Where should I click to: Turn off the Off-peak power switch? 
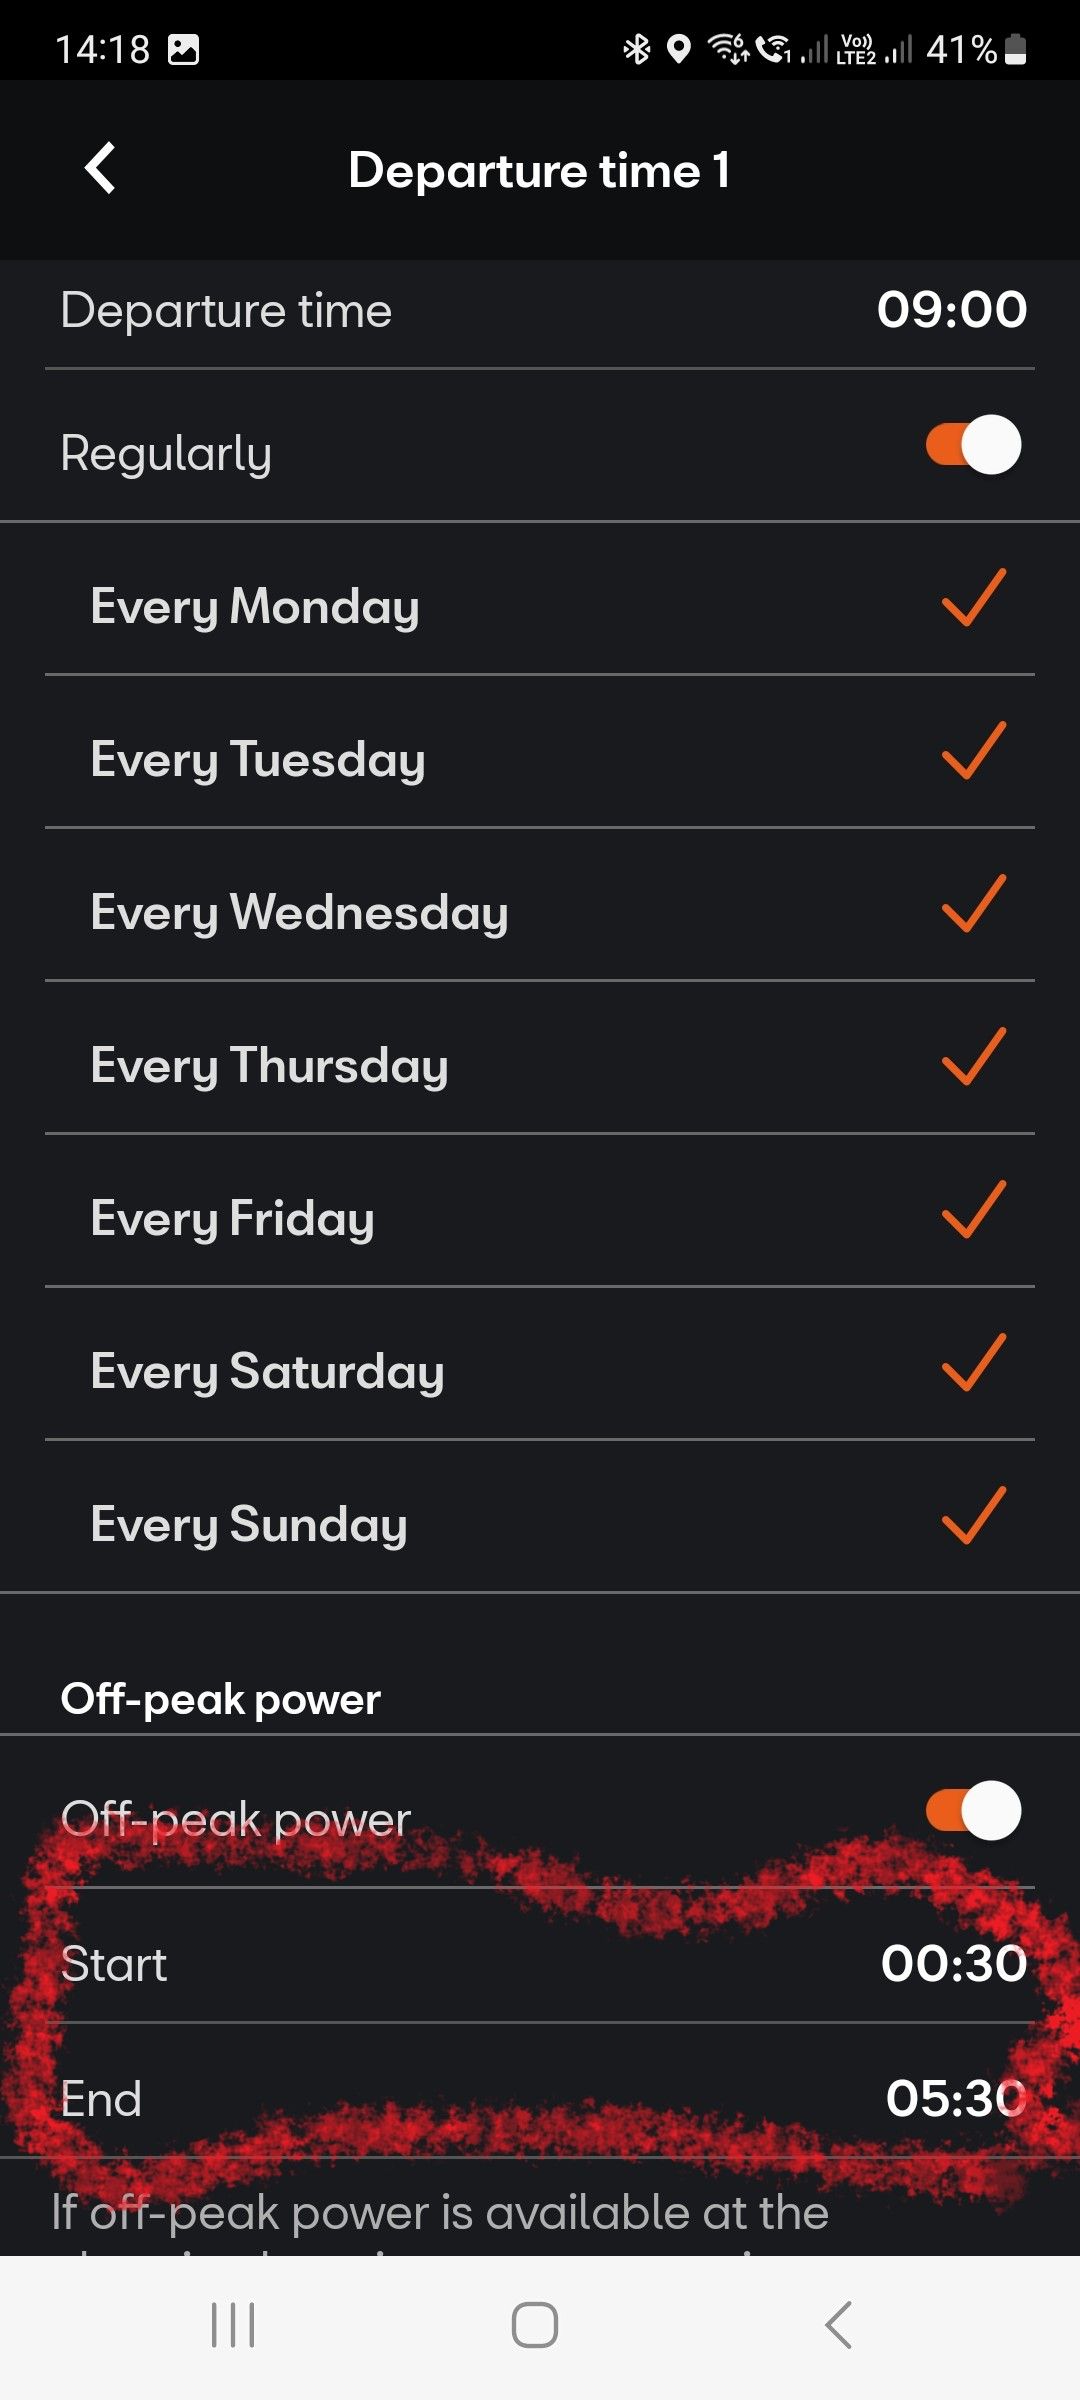click(x=972, y=1811)
